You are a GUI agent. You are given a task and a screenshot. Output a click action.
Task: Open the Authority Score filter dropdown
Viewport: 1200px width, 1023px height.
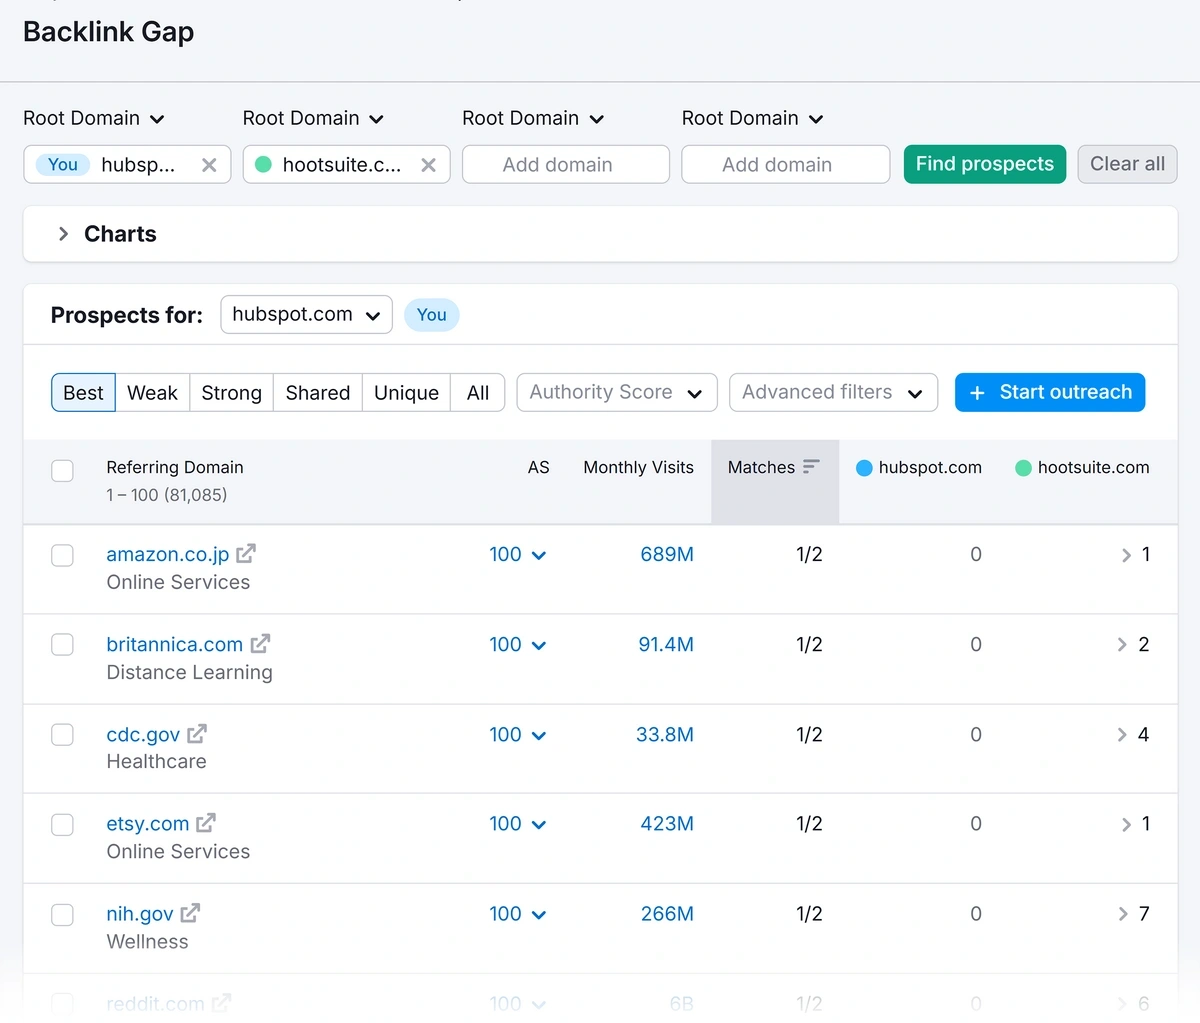pyautogui.click(x=616, y=392)
